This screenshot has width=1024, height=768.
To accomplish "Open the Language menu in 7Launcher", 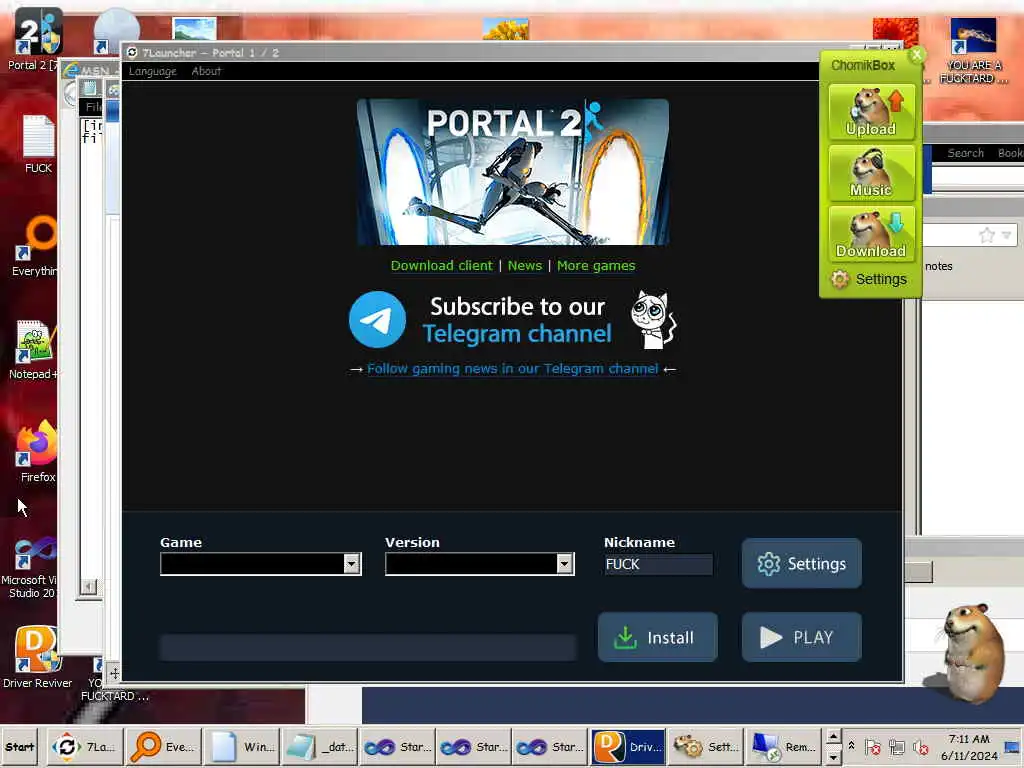I will [x=152, y=71].
